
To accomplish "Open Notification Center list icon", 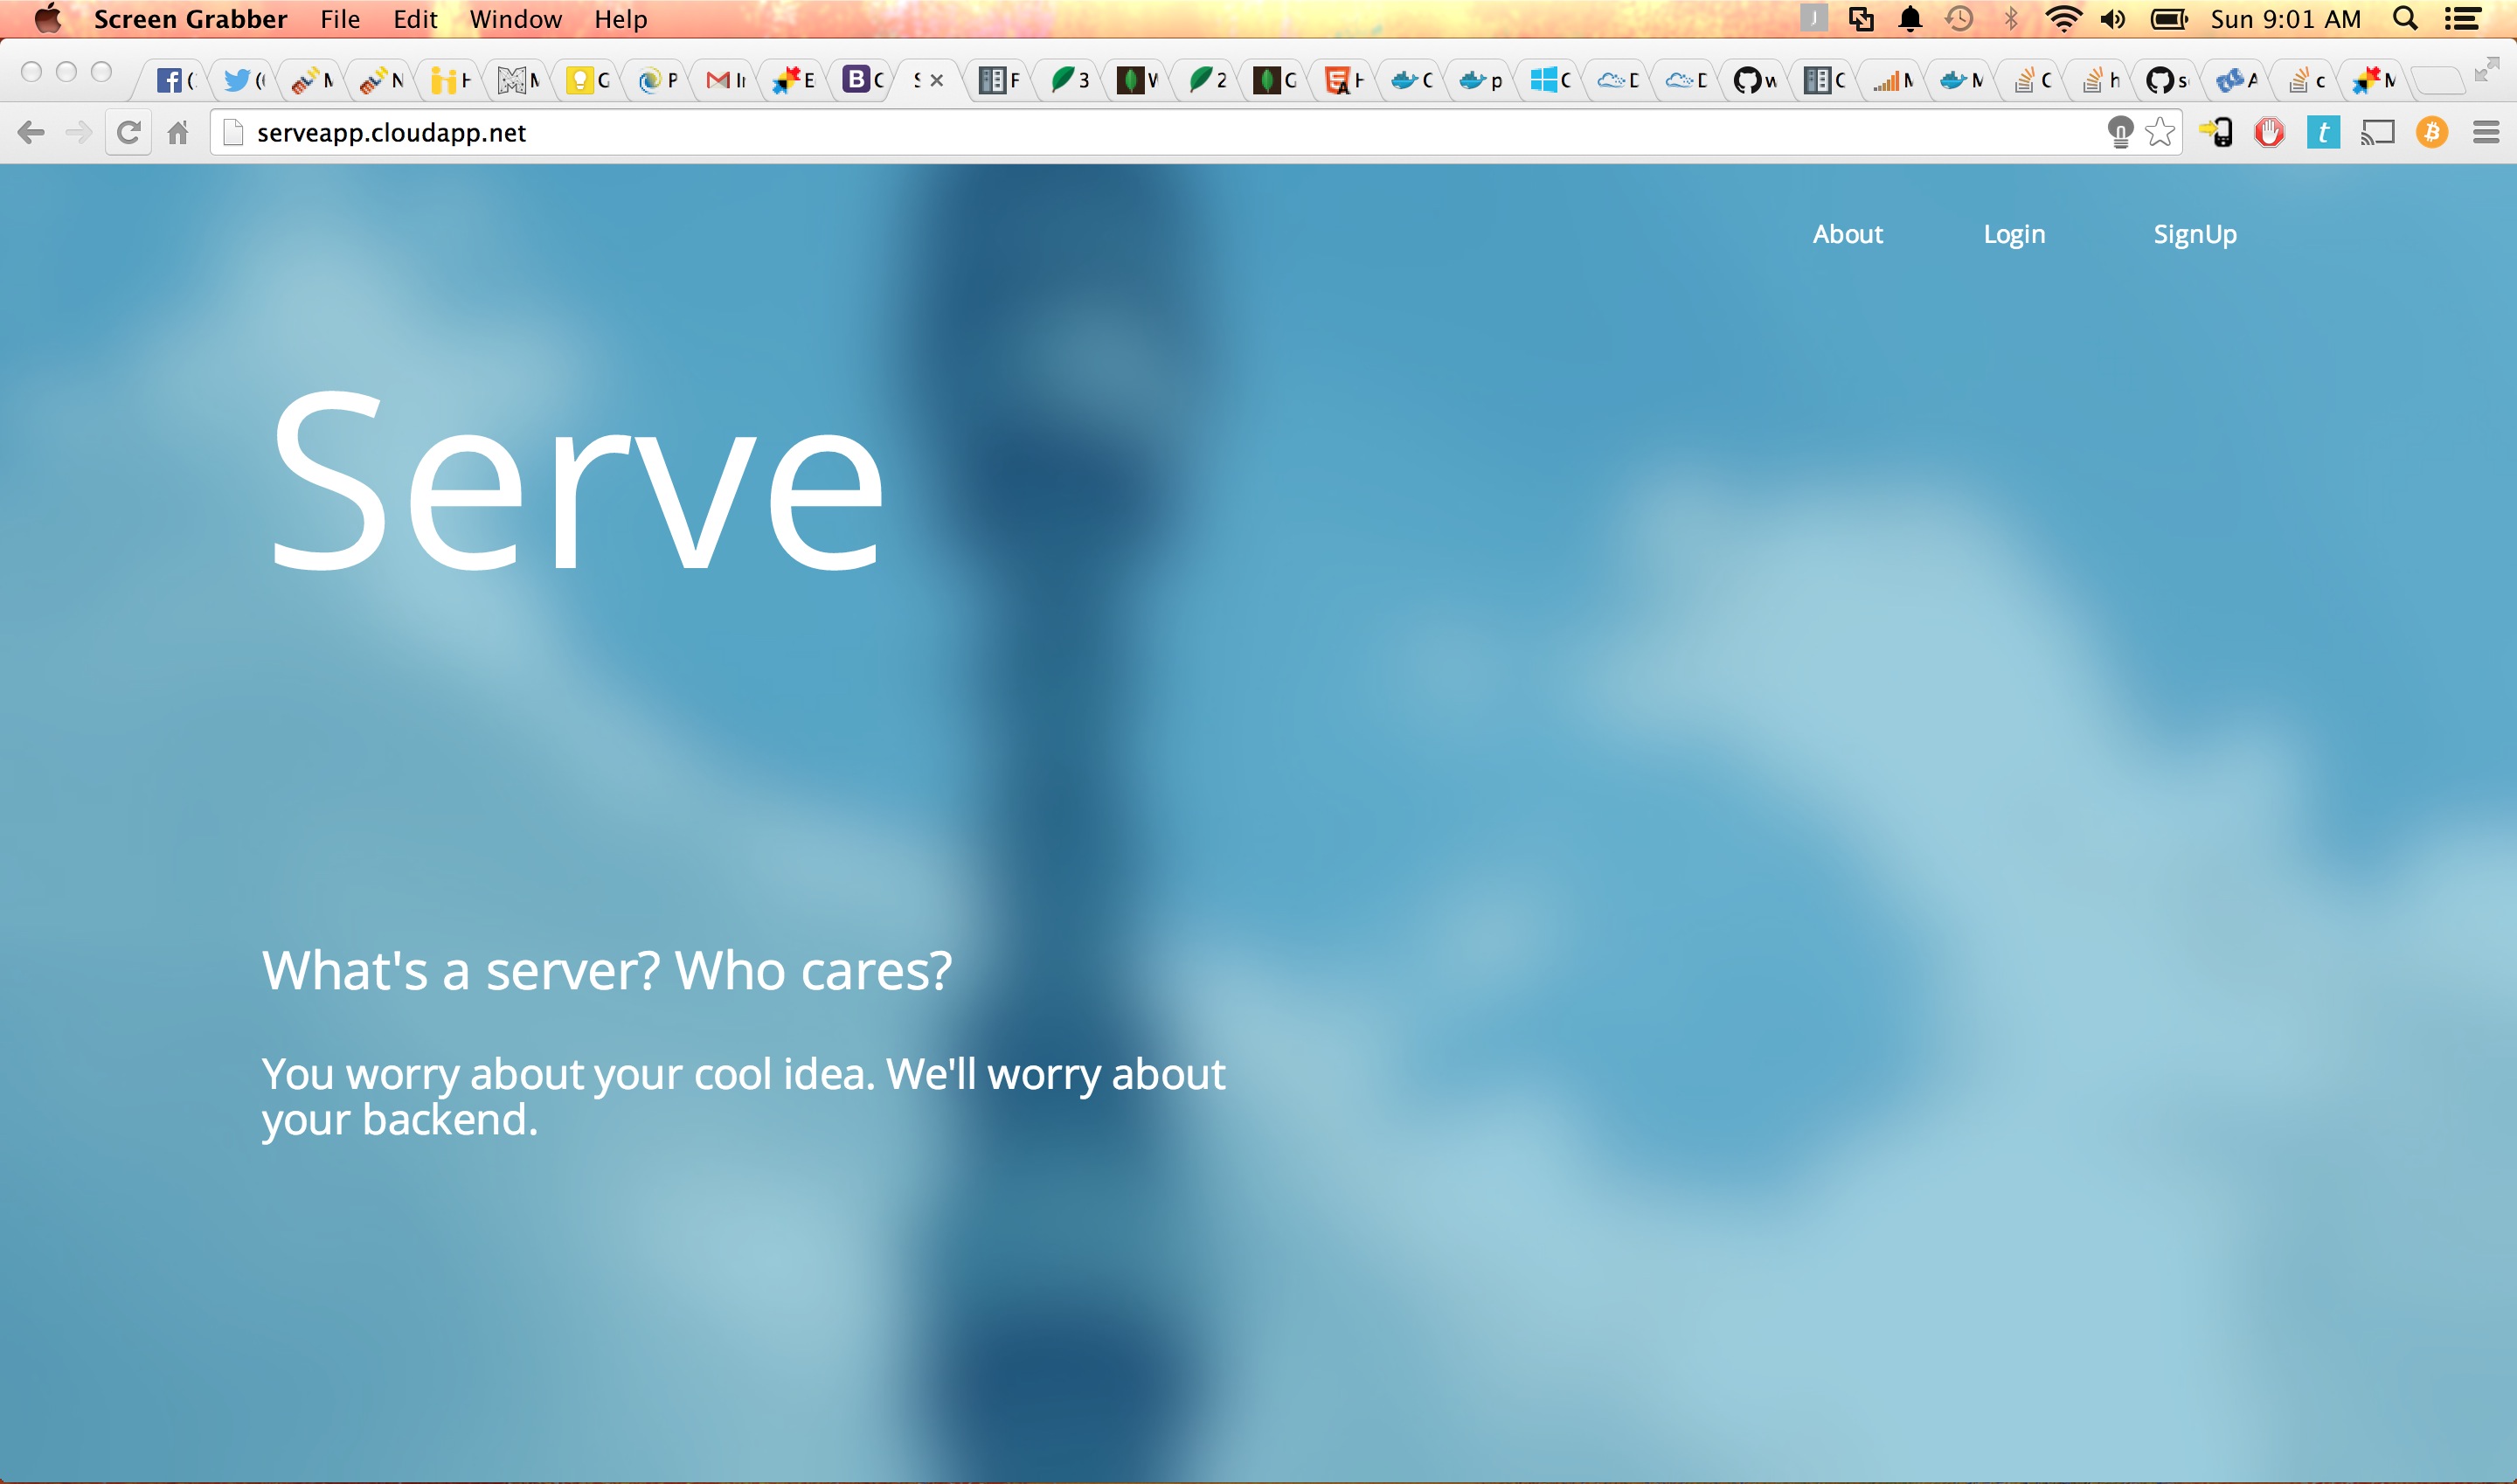I will click(2461, 19).
